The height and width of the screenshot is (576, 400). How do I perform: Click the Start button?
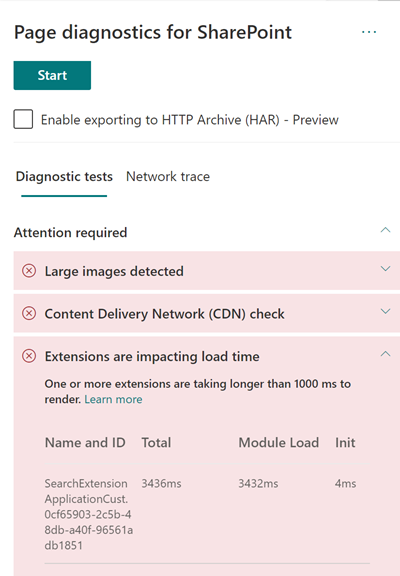[x=52, y=75]
